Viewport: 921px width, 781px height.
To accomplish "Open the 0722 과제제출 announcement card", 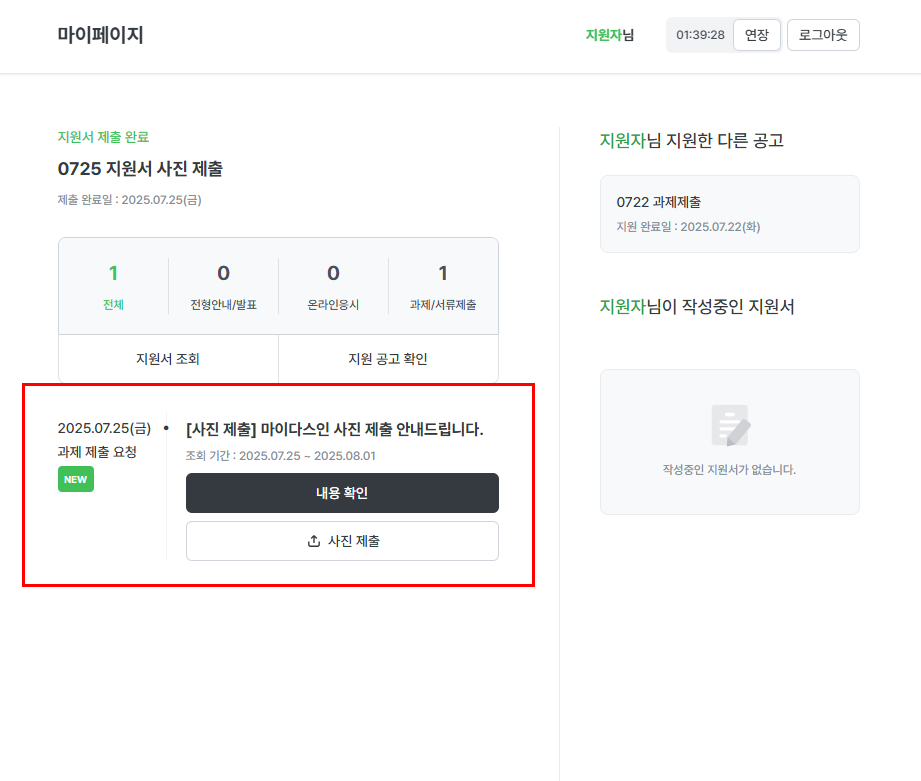I will click(x=729, y=213).
